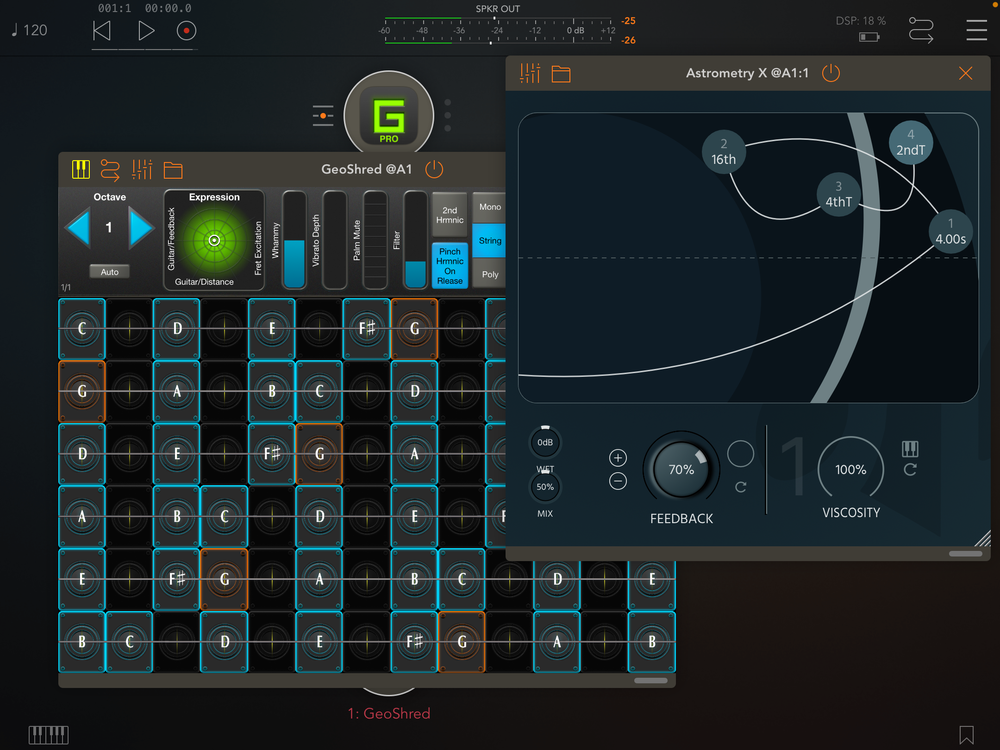
Task: Click the GeoShred G PRO instrument icon
Action: pos(389,116)
